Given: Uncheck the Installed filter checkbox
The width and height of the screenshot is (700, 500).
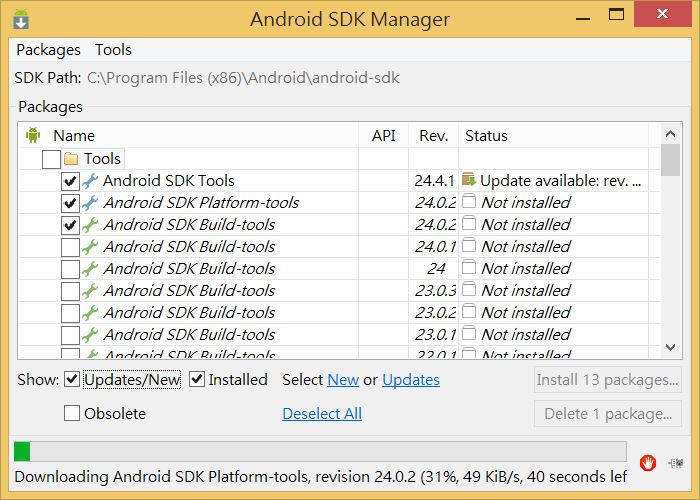Looking at the screenshot, I should point(197,379).
